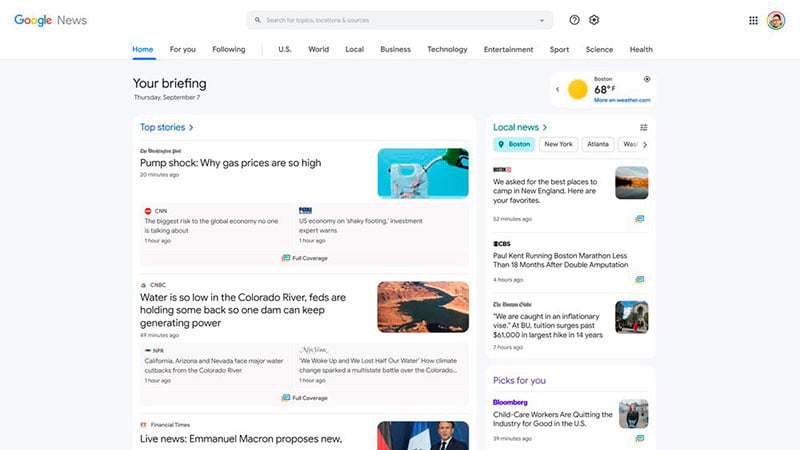Open Child-Care Workers Quitting story

(553, 419)
